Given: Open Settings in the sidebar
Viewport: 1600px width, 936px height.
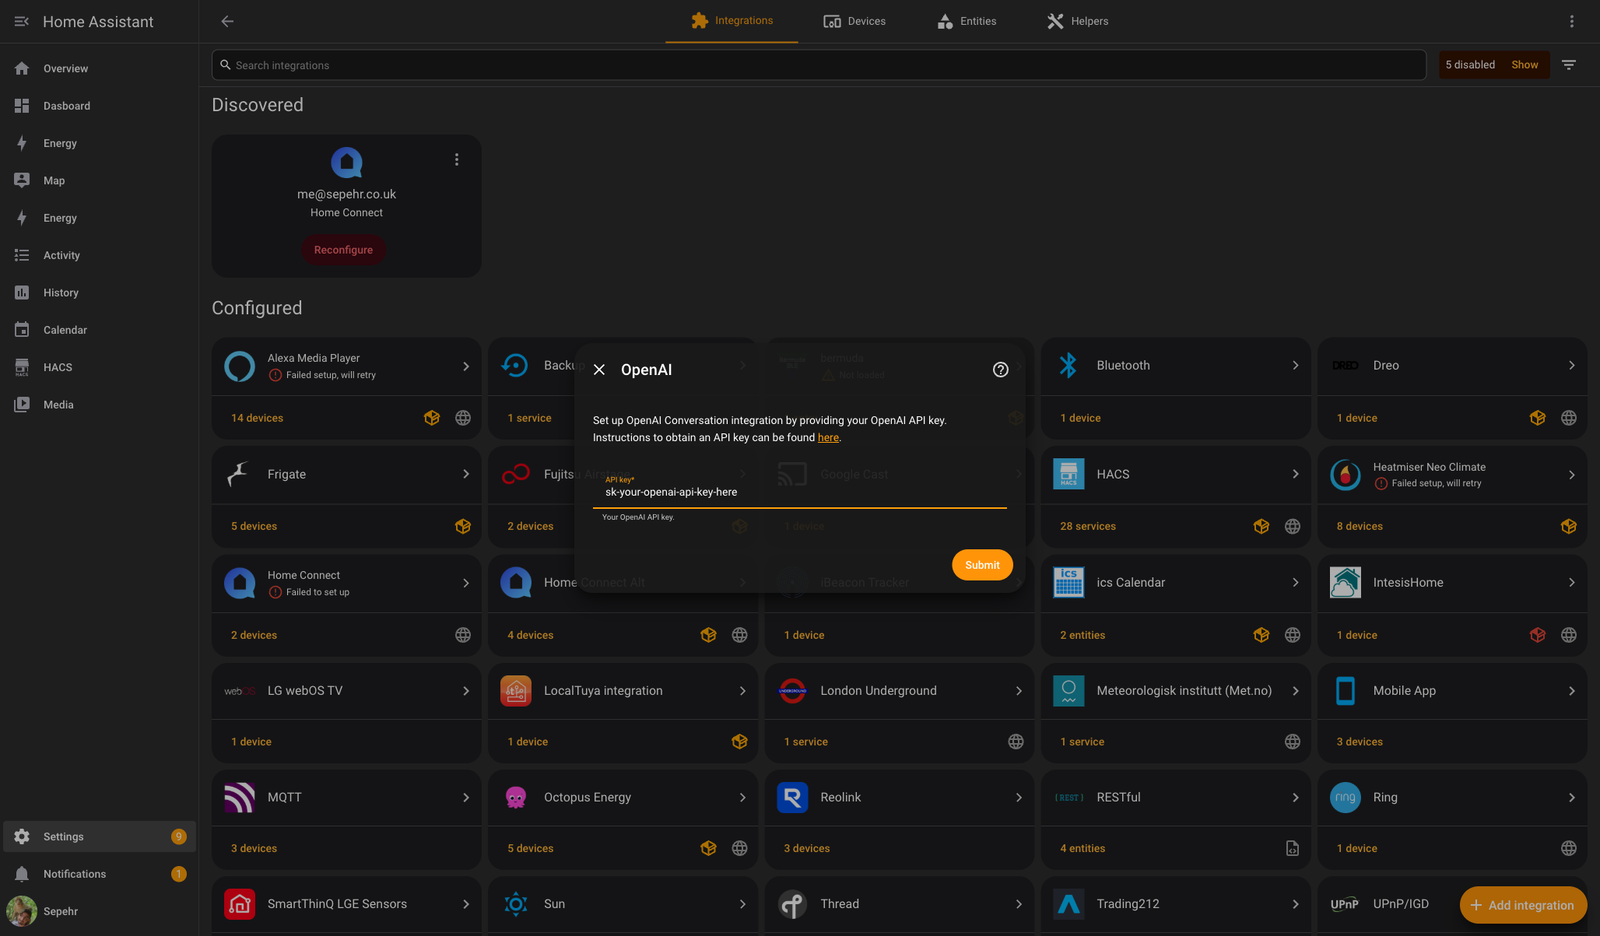Looking at the screenshot, I should coord(99,837).
